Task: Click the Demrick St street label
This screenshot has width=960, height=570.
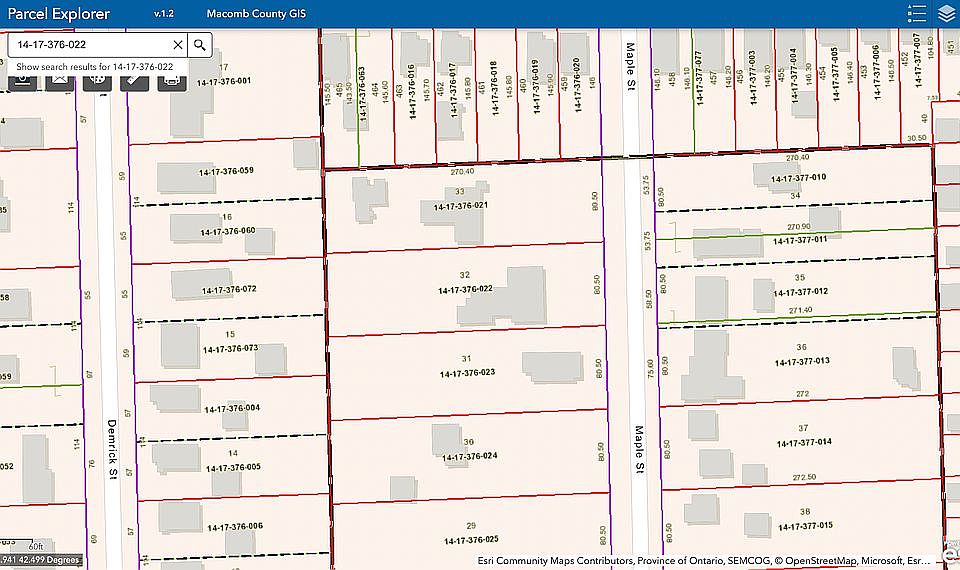Action: click(x=112, y=449)
